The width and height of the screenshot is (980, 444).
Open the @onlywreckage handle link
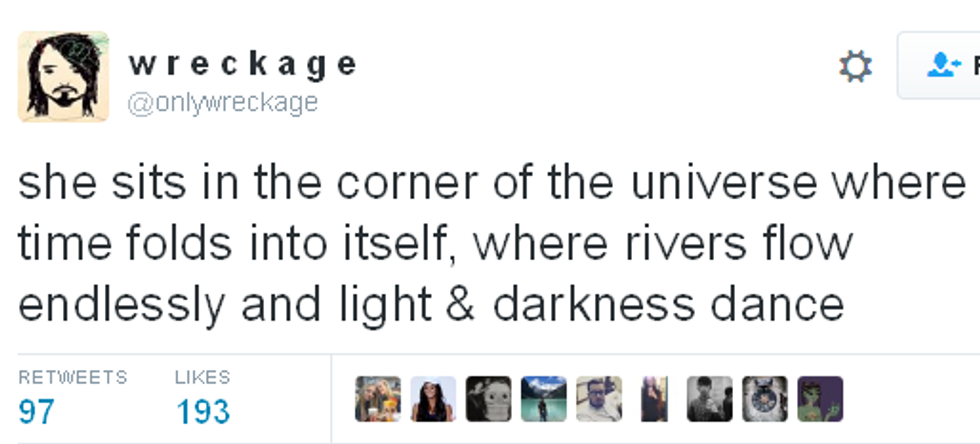(222, 102)
